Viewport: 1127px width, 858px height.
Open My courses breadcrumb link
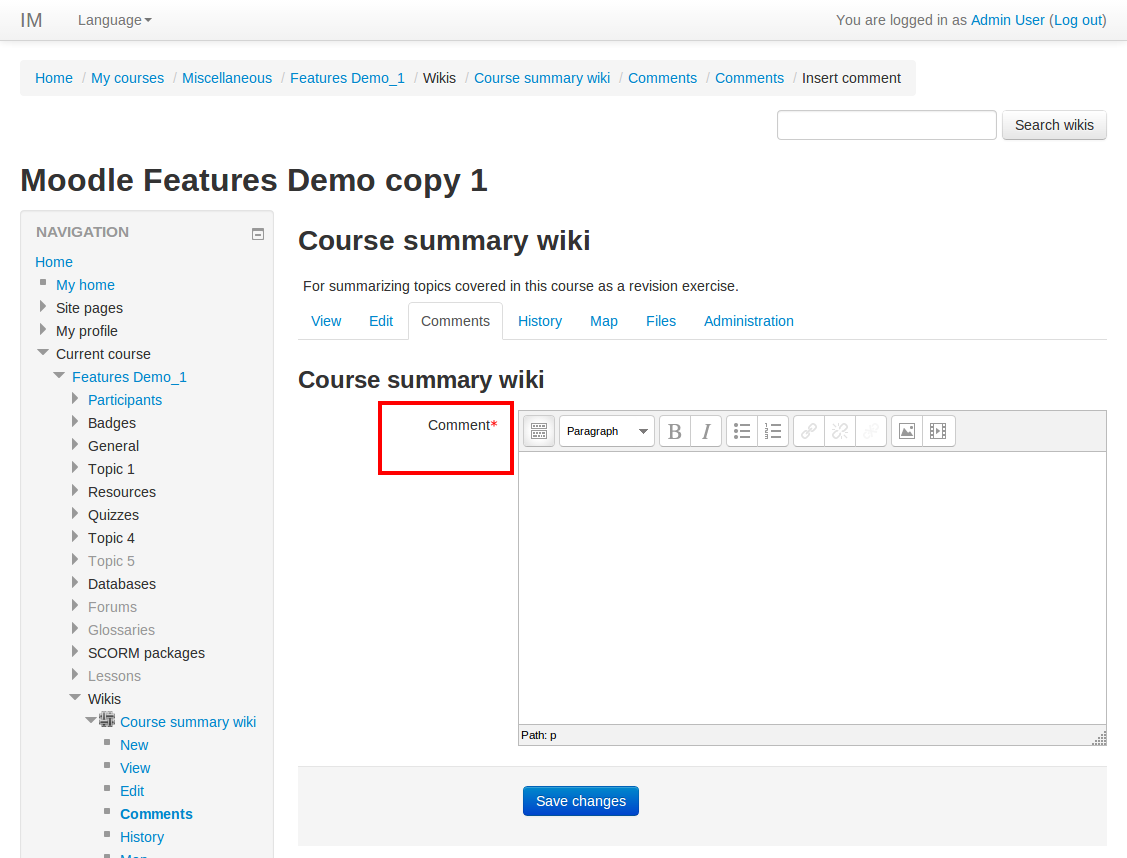tap(127, 78)
